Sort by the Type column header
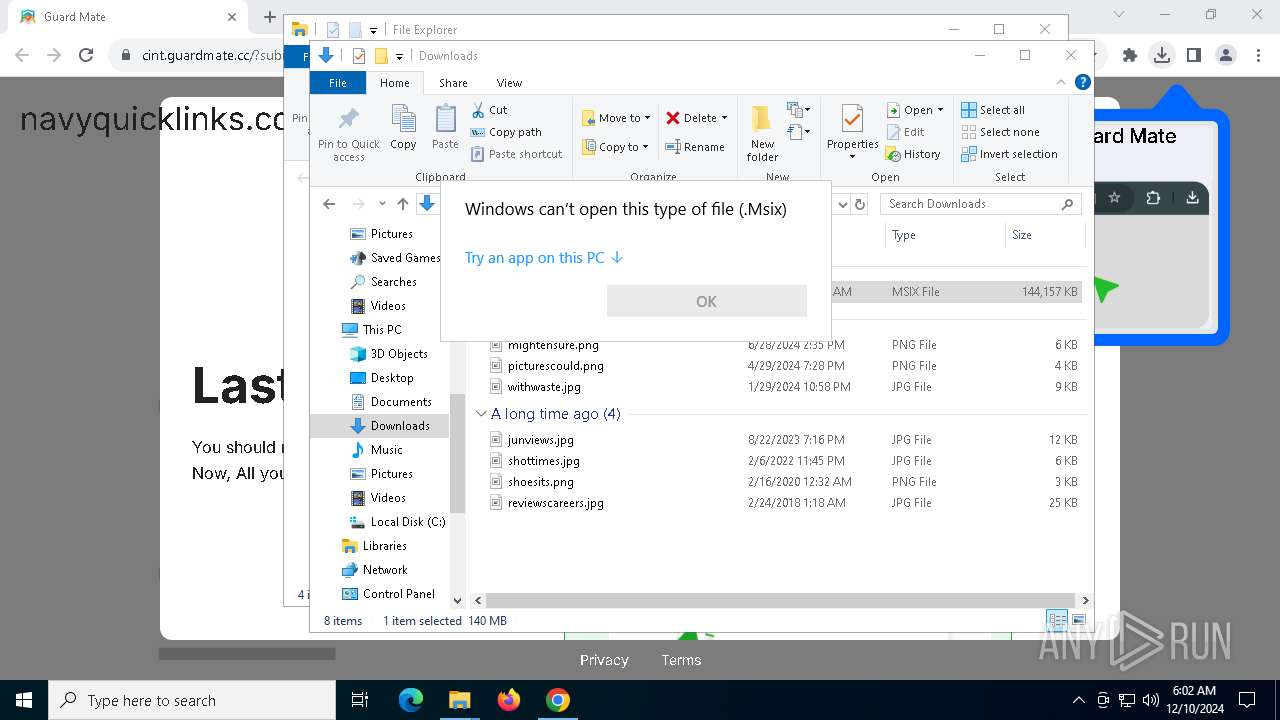 click(944, 235)
